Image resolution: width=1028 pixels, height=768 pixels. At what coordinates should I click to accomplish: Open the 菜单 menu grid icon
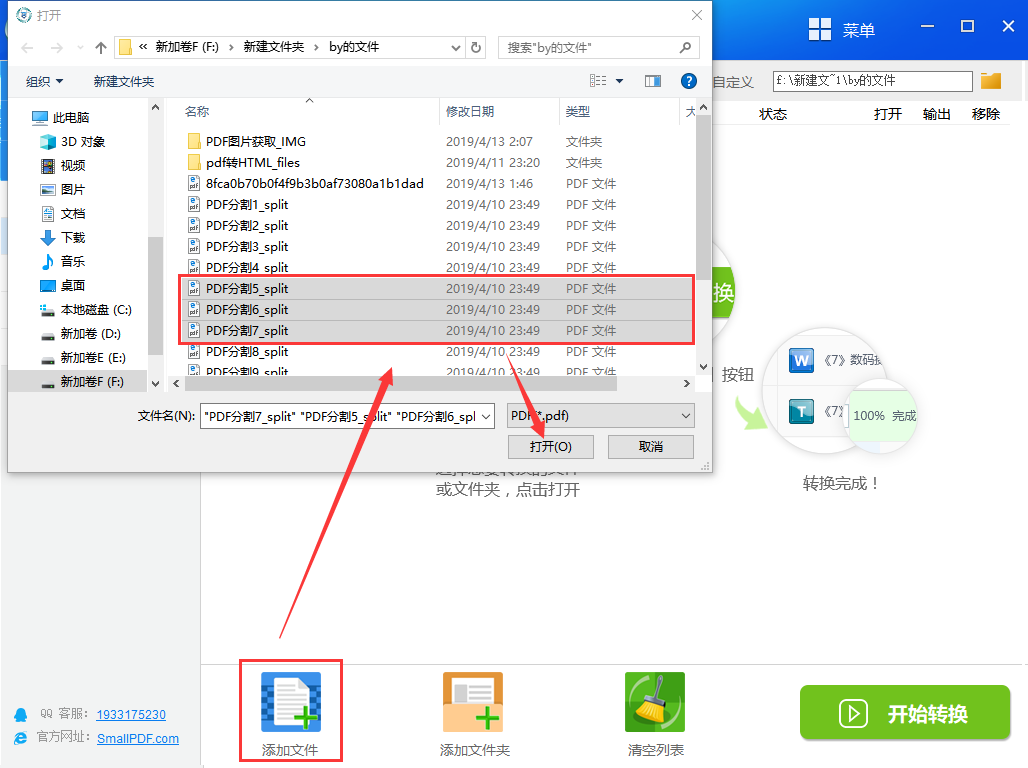click(x=820, y=30)
